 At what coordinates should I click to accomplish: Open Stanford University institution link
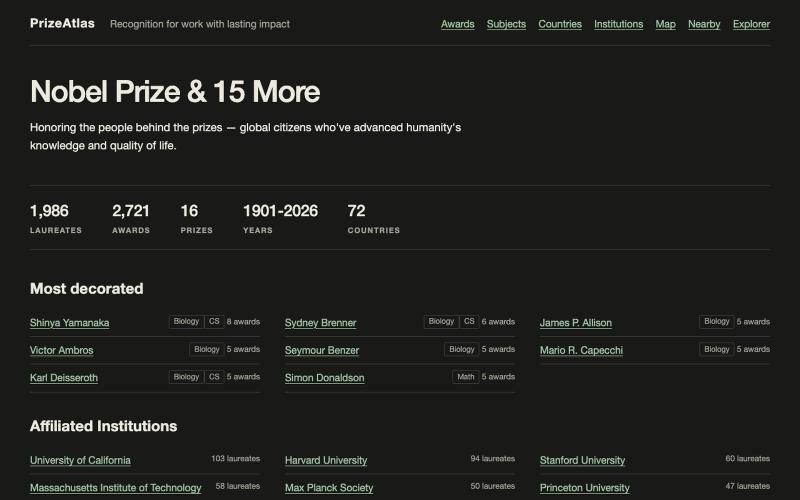[x=582, y=460]
